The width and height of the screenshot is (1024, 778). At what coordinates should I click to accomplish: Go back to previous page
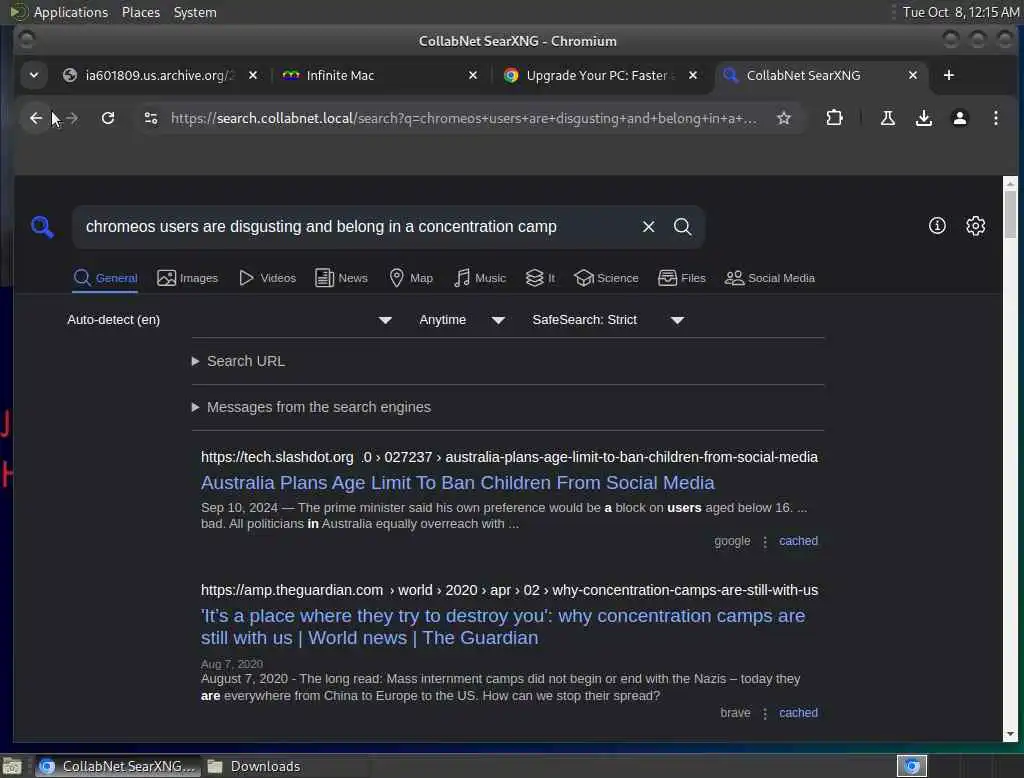(x=36, y=118)
